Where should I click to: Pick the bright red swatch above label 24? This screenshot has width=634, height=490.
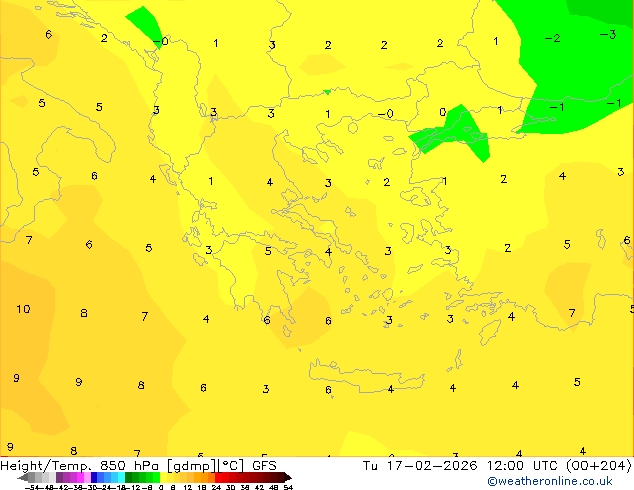click(219, 477)
